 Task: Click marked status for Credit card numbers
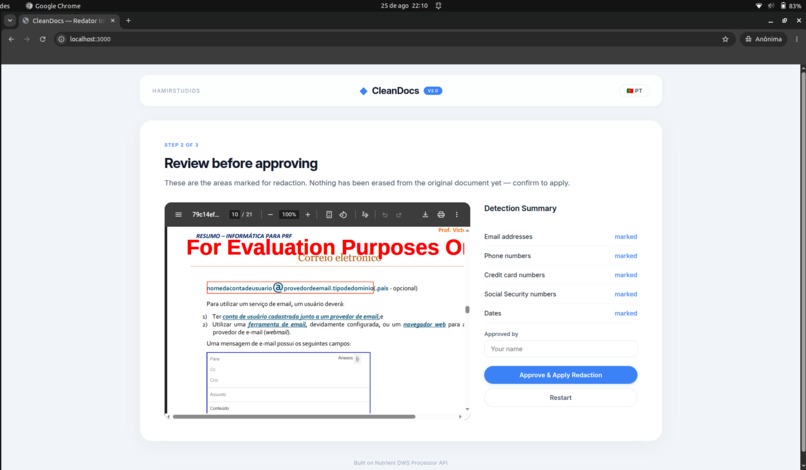click(x=626, y=275)
